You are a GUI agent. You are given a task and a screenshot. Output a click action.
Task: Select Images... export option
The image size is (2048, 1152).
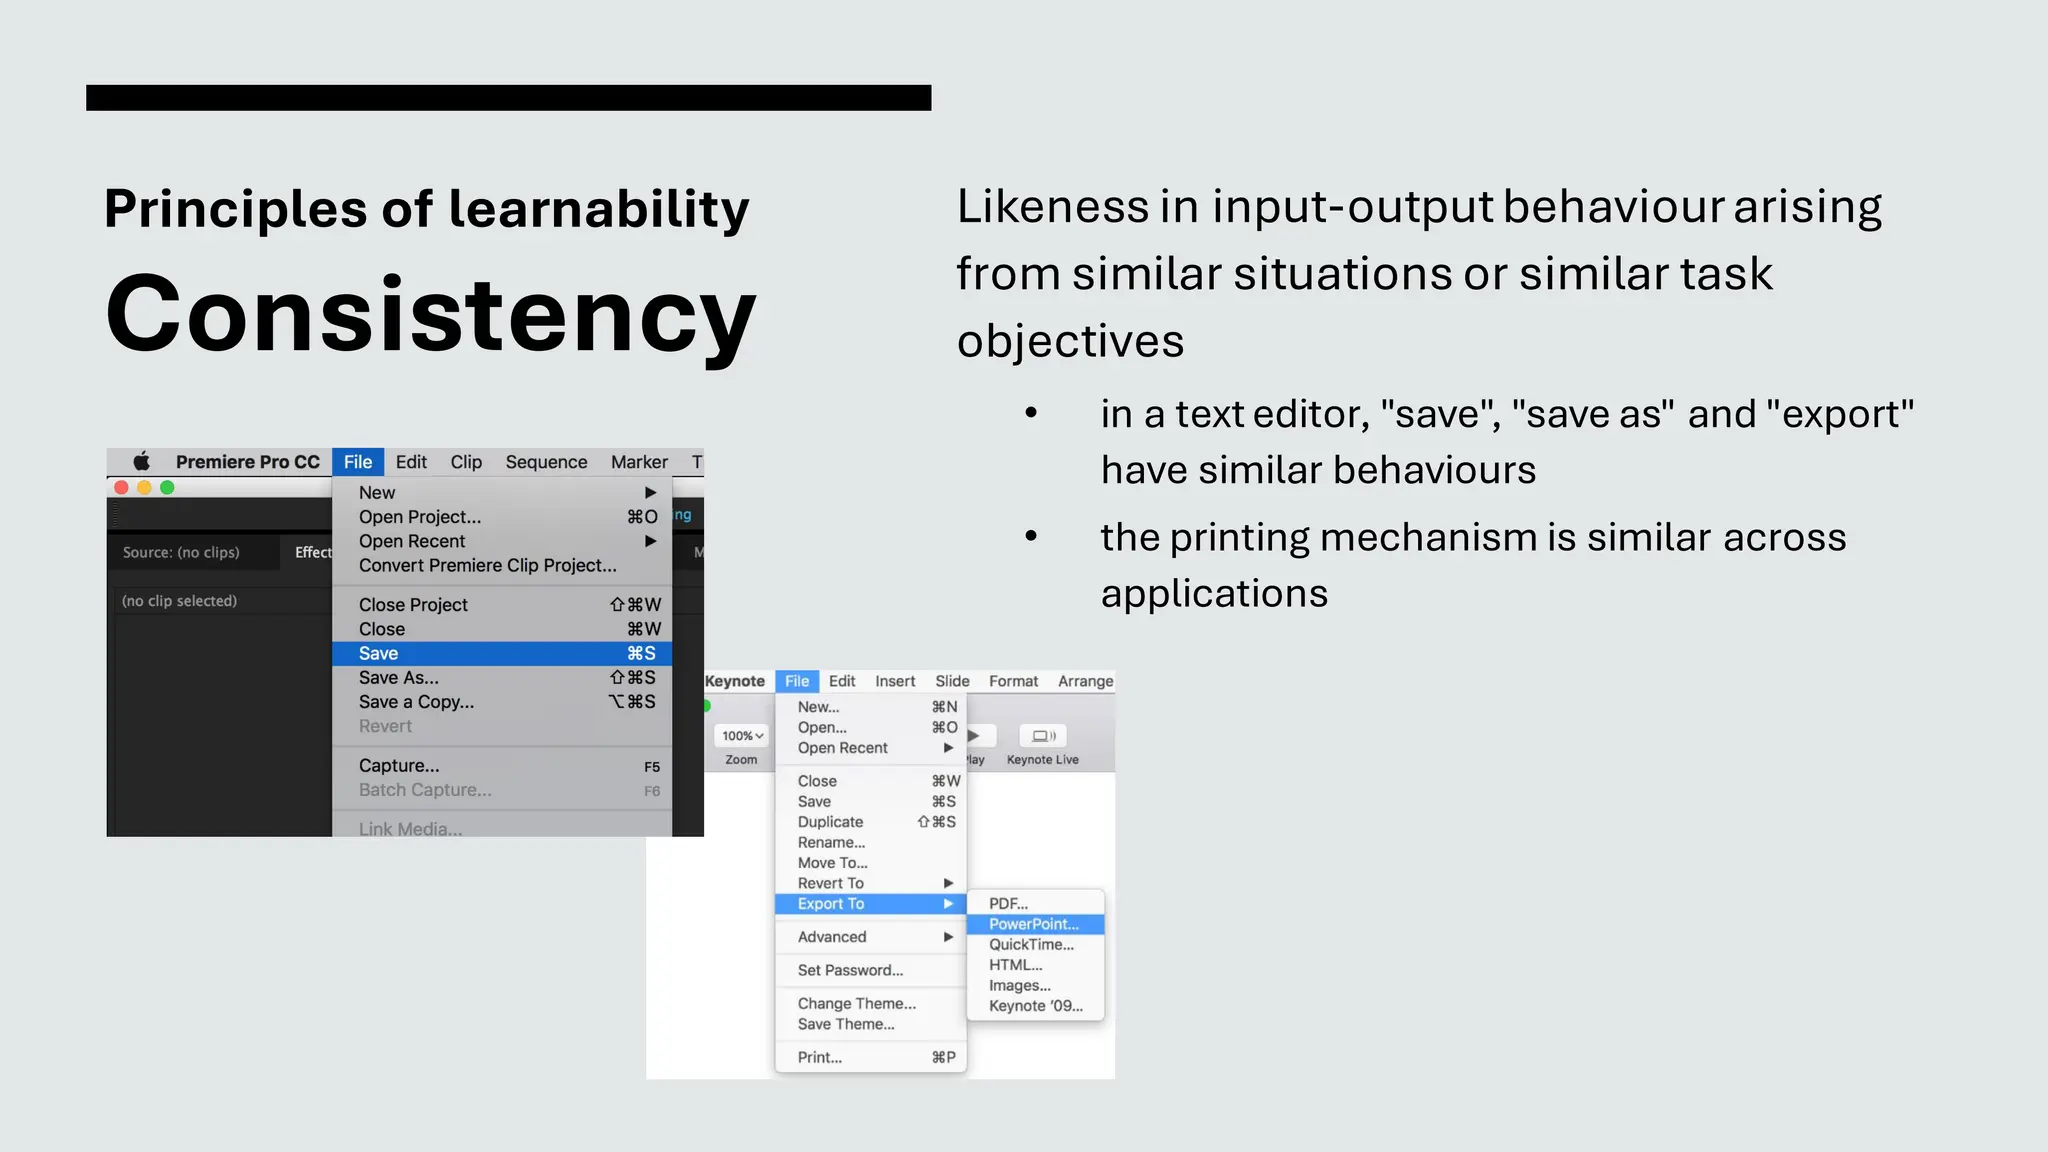[1036, 986]
